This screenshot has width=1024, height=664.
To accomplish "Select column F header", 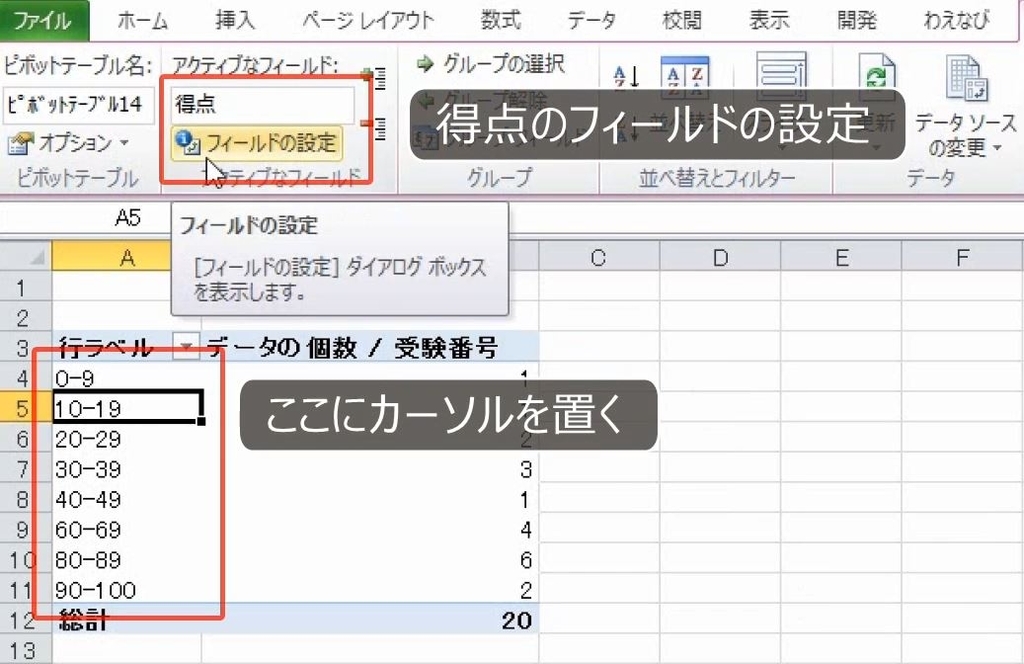I will [x=963, y=257].
